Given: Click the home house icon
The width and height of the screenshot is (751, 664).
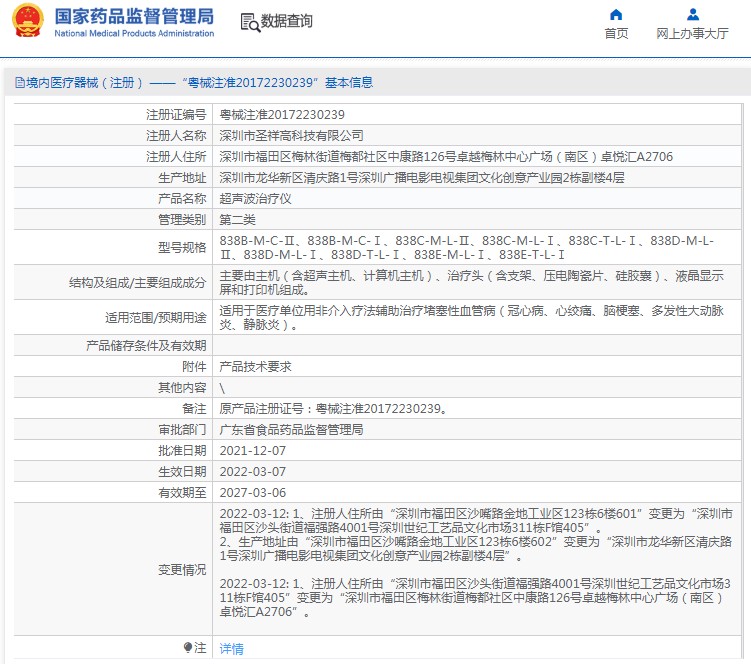Looking at the screenshot, I should click(x=616, y=15).
